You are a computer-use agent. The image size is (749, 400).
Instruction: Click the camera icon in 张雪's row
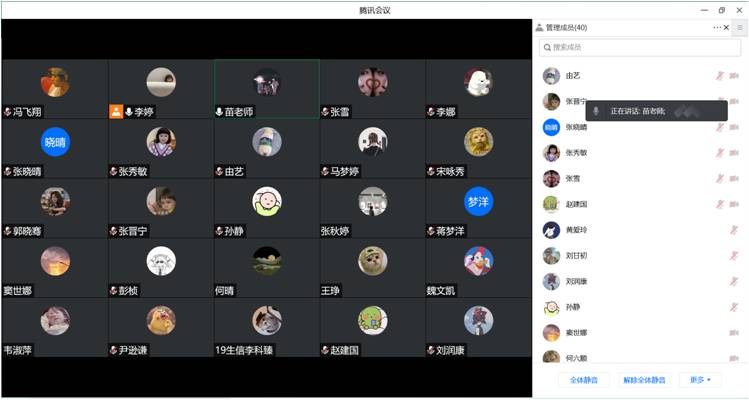pos(733,178)
